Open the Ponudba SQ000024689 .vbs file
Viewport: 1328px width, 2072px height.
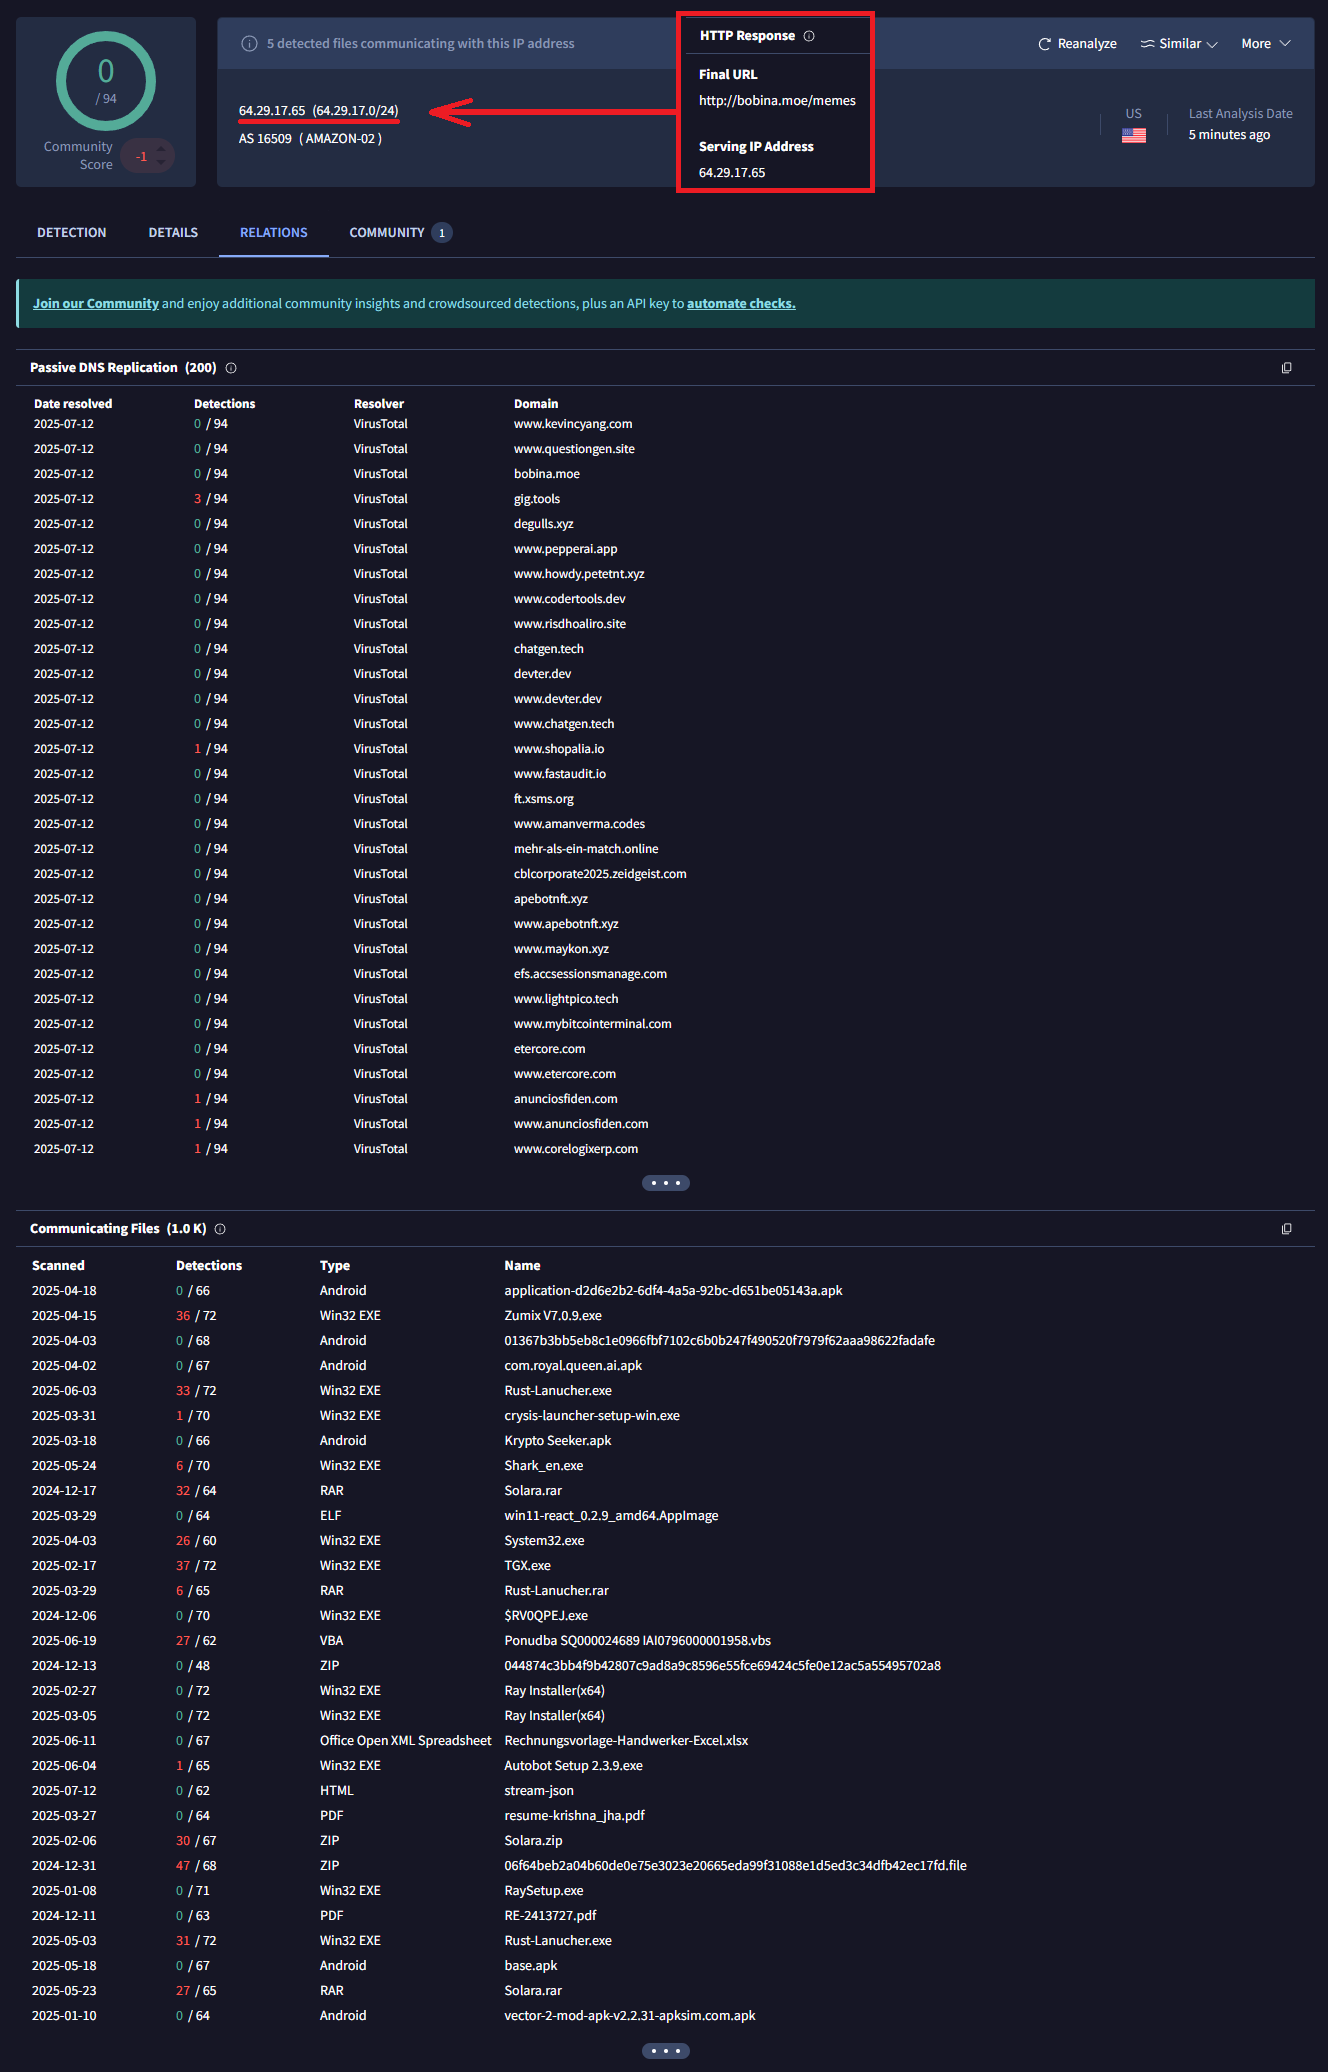click(x=638, y=1641)
